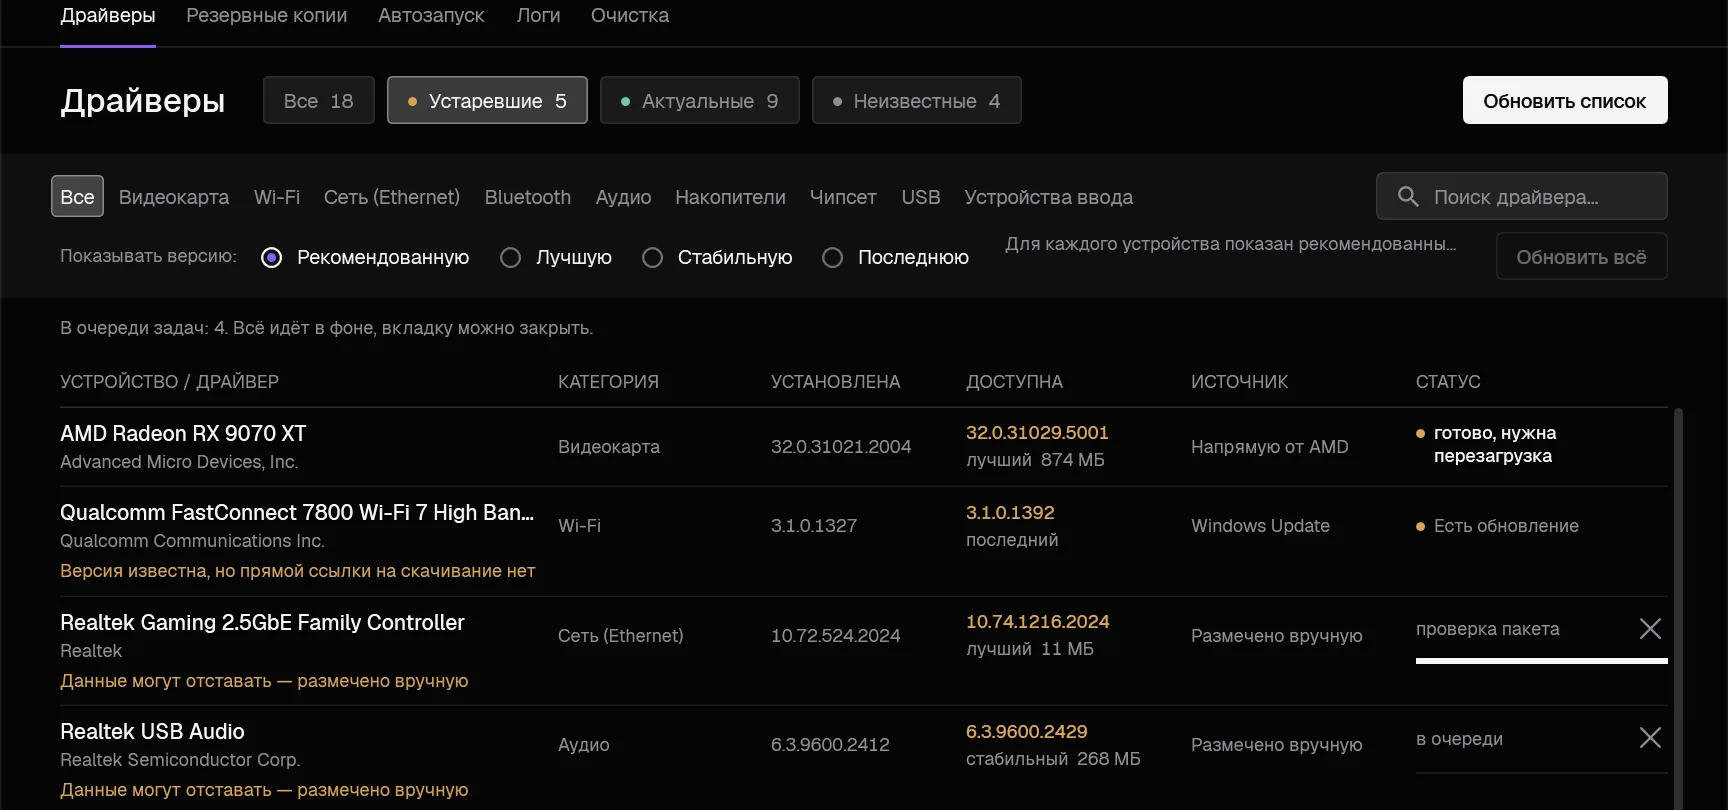Click the проверка пакета progress bar
Viewport: 1728px width, 810px height.
[x=1542, y=660]
